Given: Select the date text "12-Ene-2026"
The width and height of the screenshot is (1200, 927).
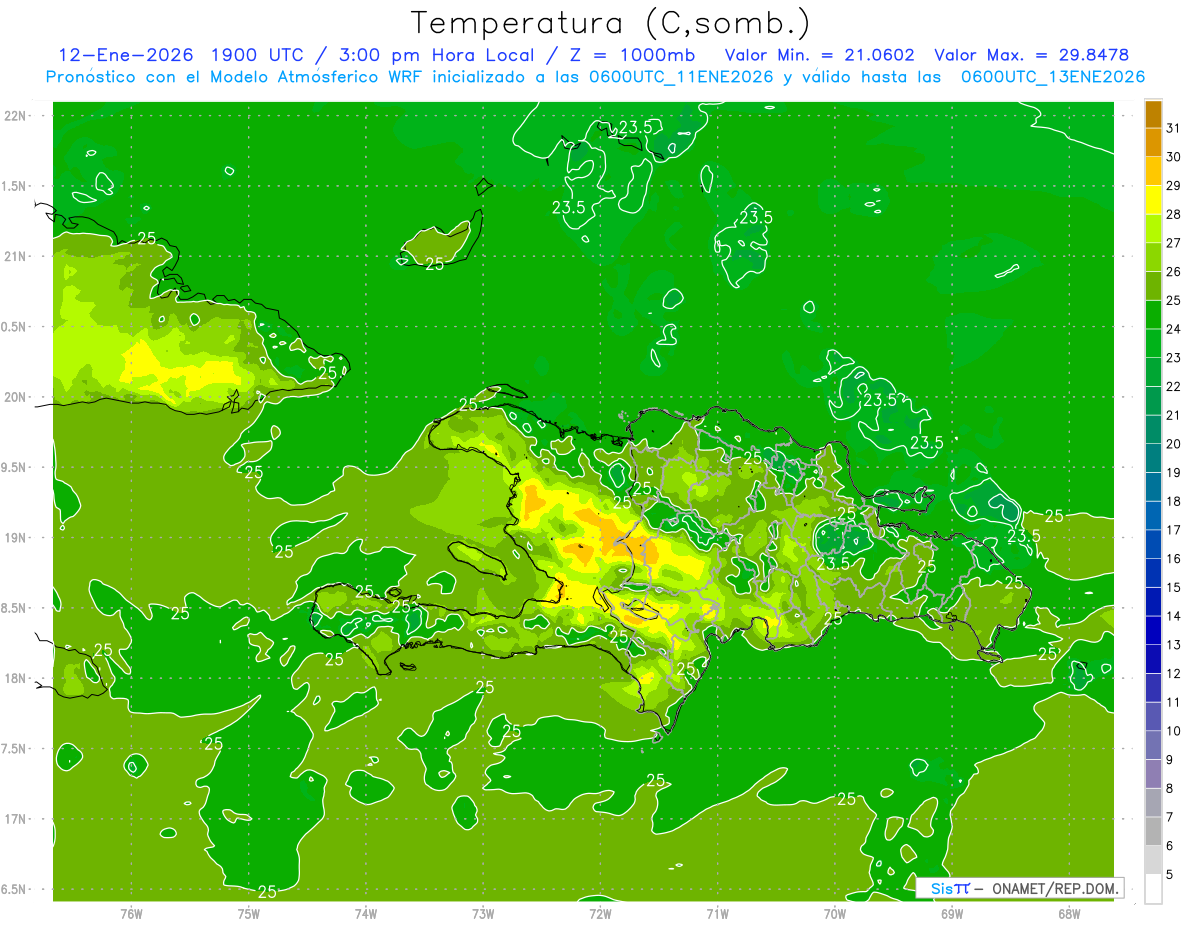Looking at the screenshot, I should 126,56.
